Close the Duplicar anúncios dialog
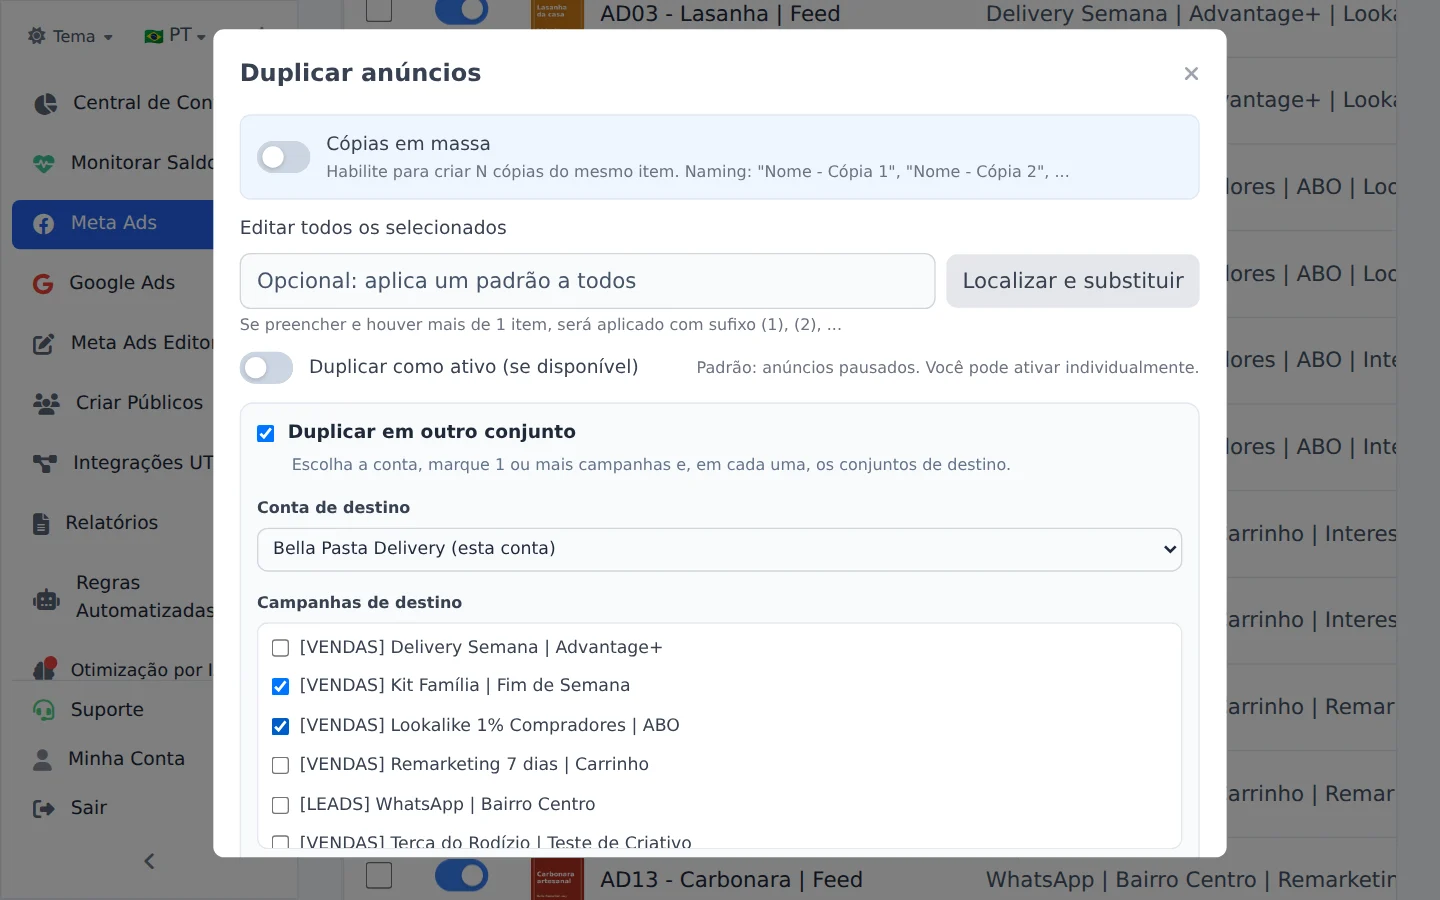The width and height of the screenshot is (1440, 900). point(1191,73)
